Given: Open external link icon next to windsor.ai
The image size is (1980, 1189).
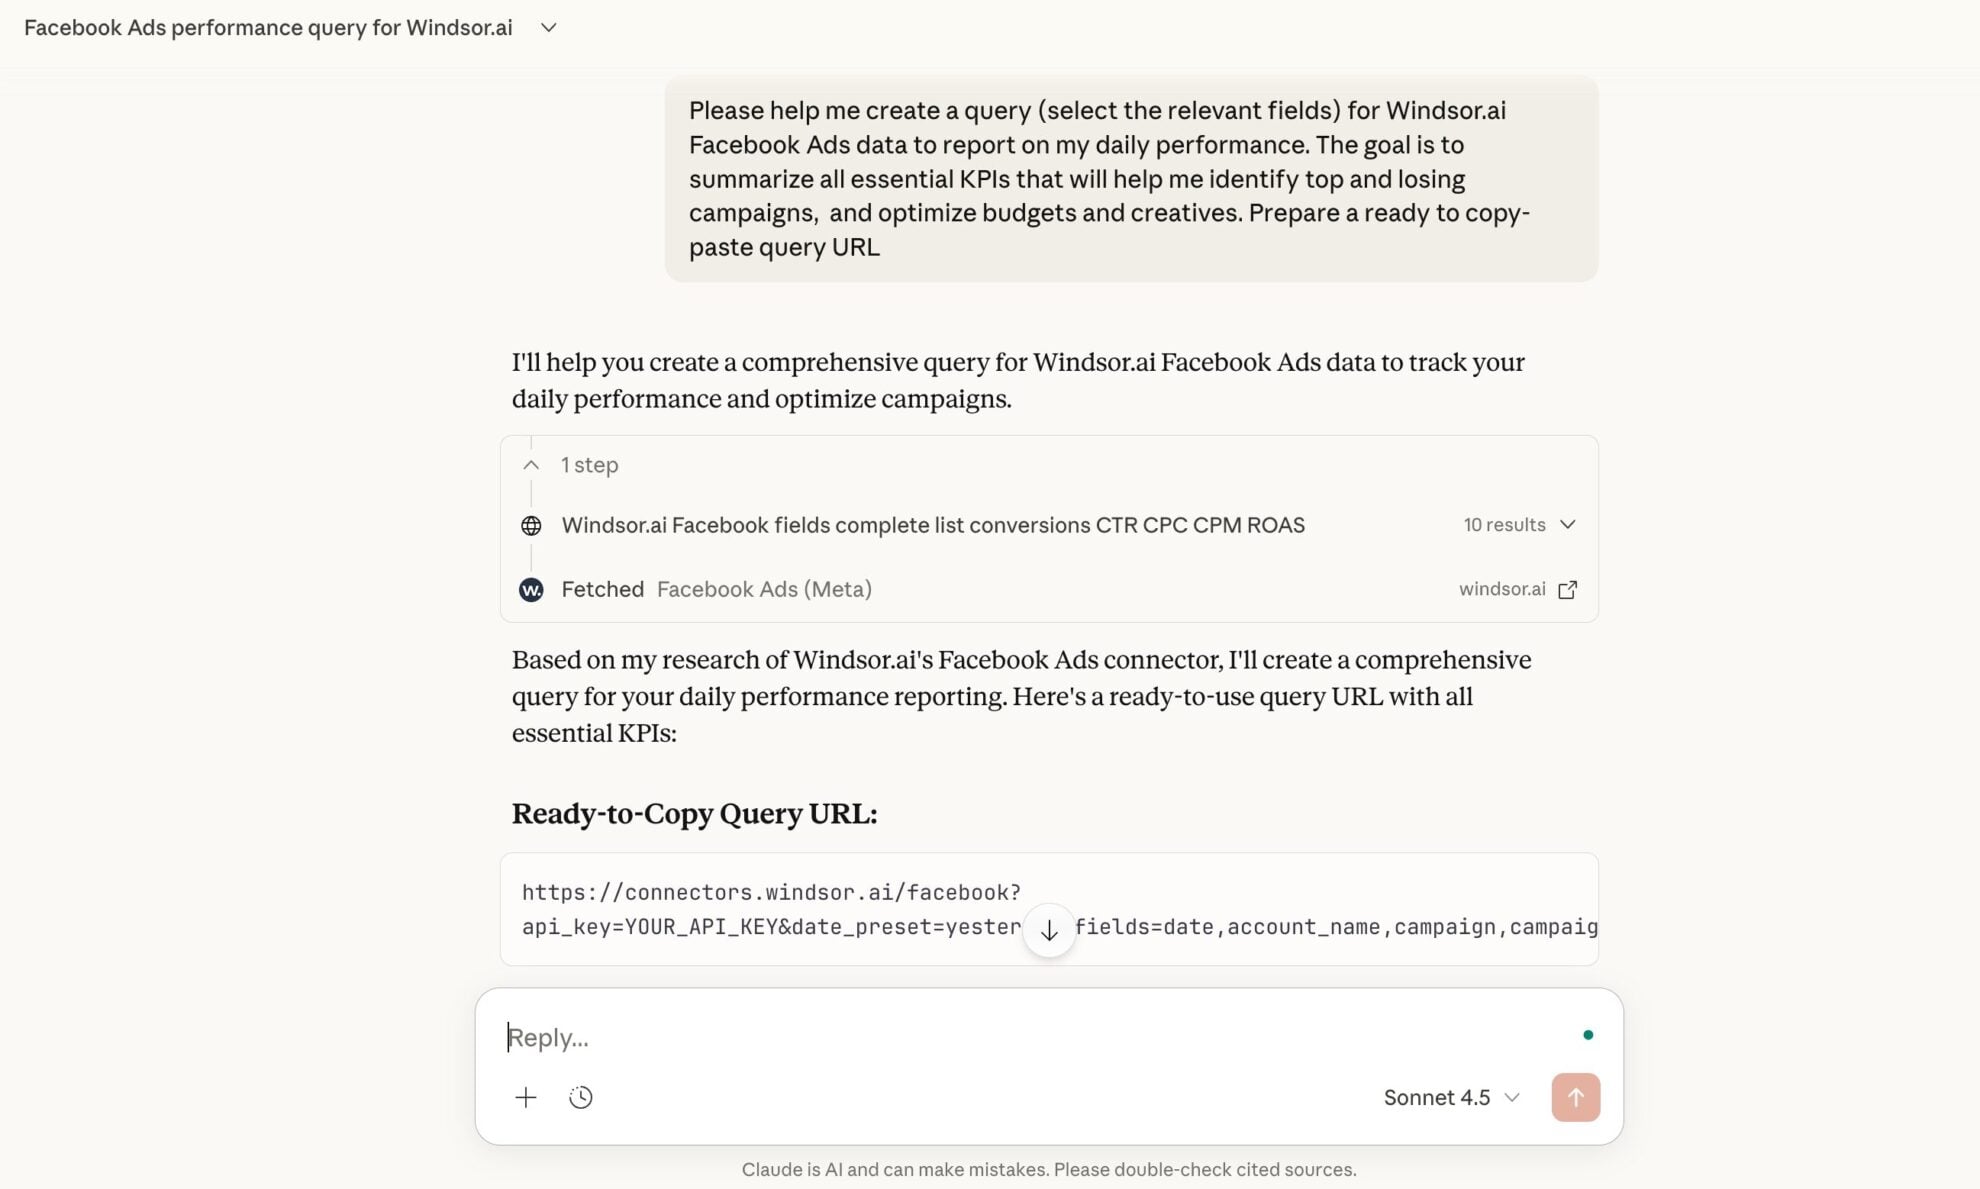Looking at the screenshot, I should pyautogui.click(x=1568, y=590).
